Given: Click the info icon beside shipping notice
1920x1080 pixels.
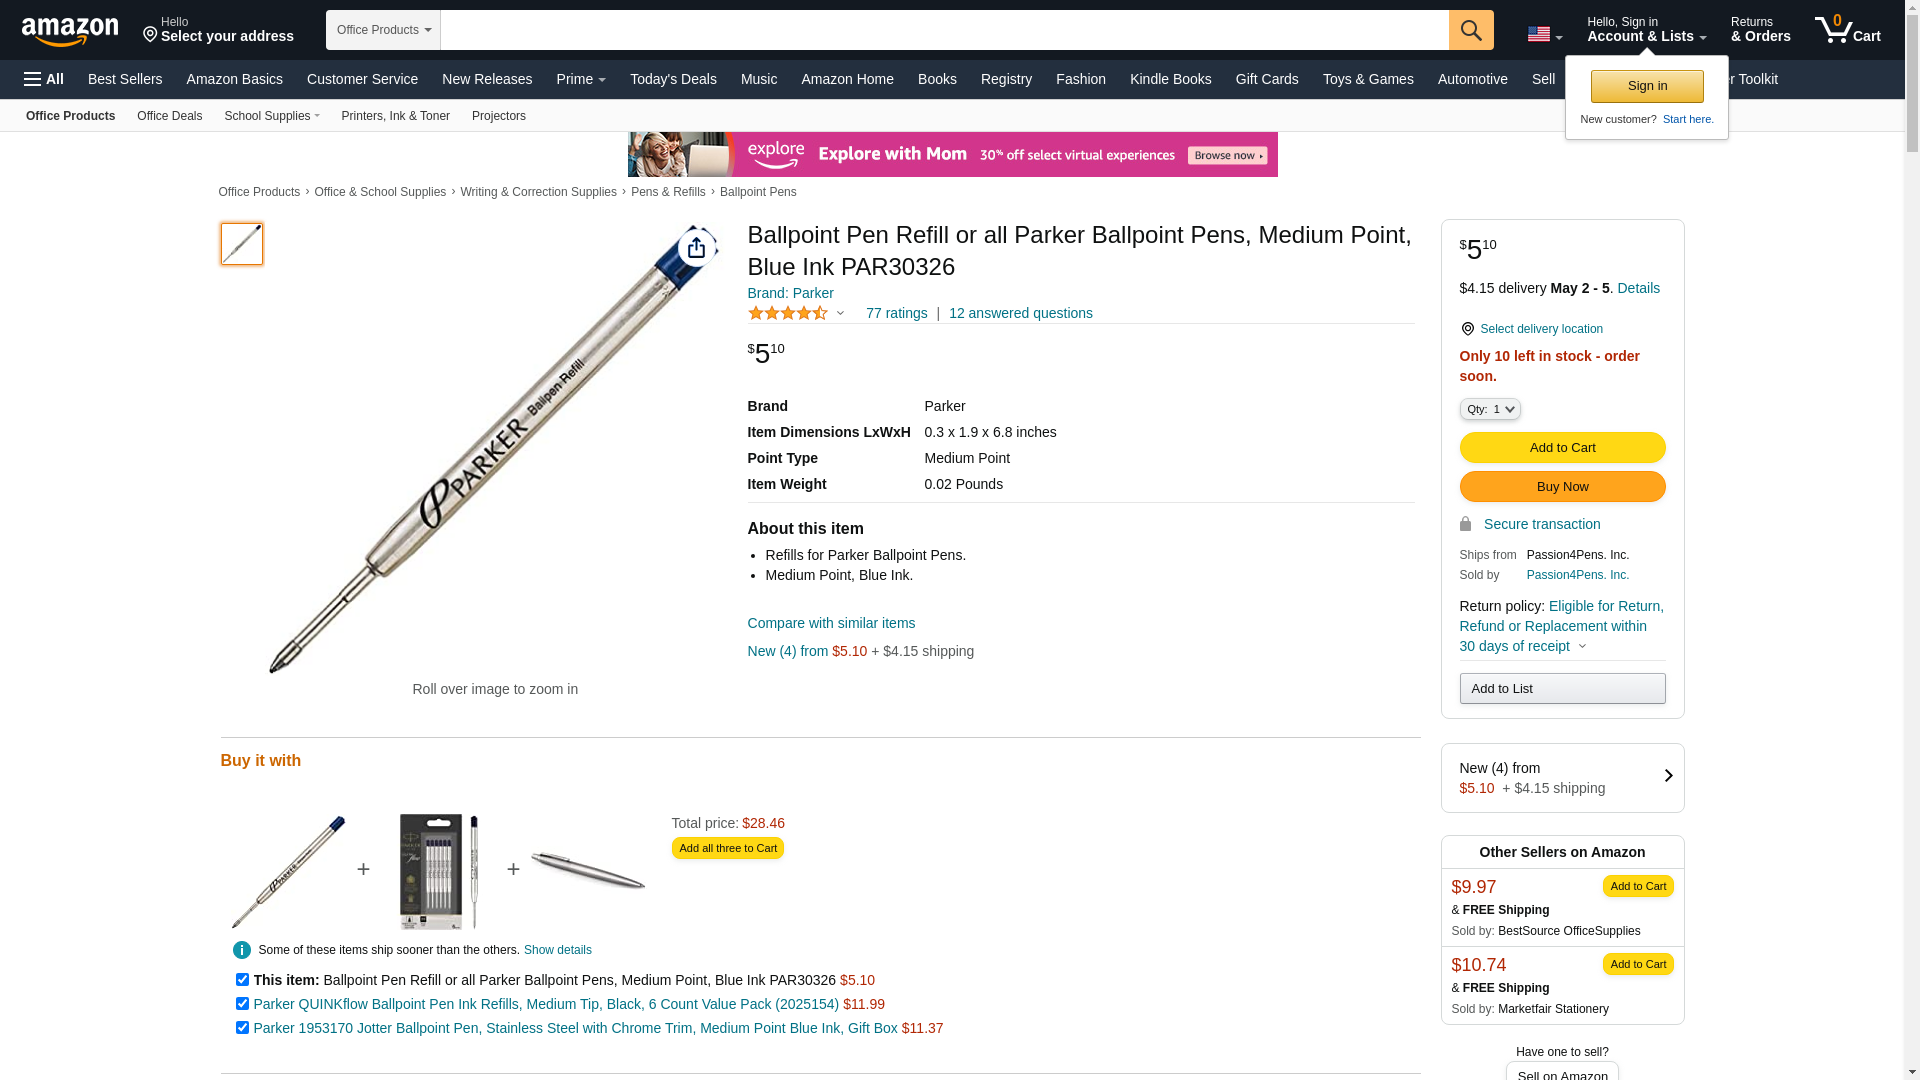Looking at the screenshot, I should pyautogui.click(x=242, y=950).
